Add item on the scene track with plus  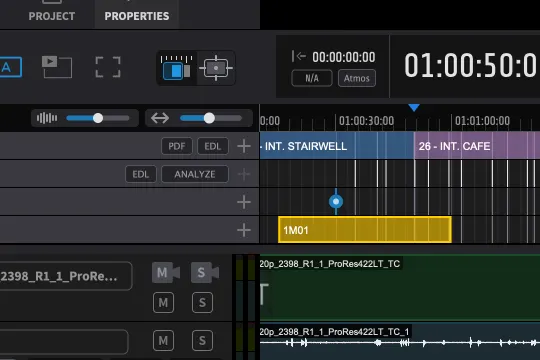(x=244, y=146)
